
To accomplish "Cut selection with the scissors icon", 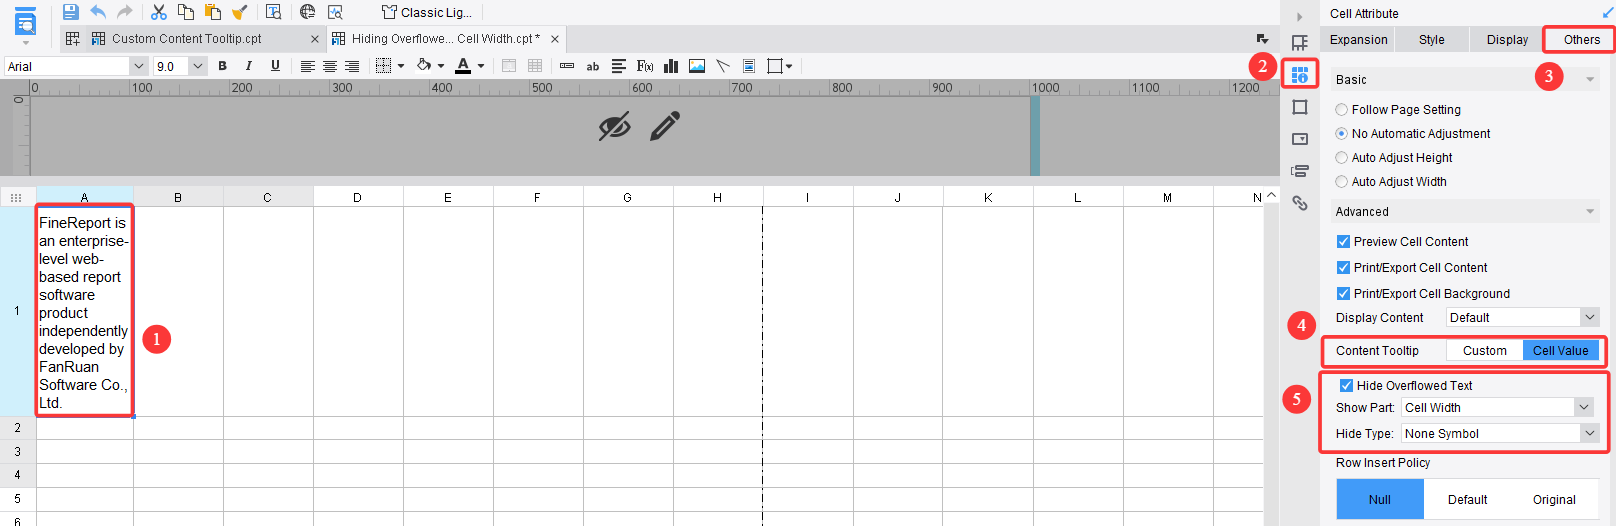I will pos(159,12).
